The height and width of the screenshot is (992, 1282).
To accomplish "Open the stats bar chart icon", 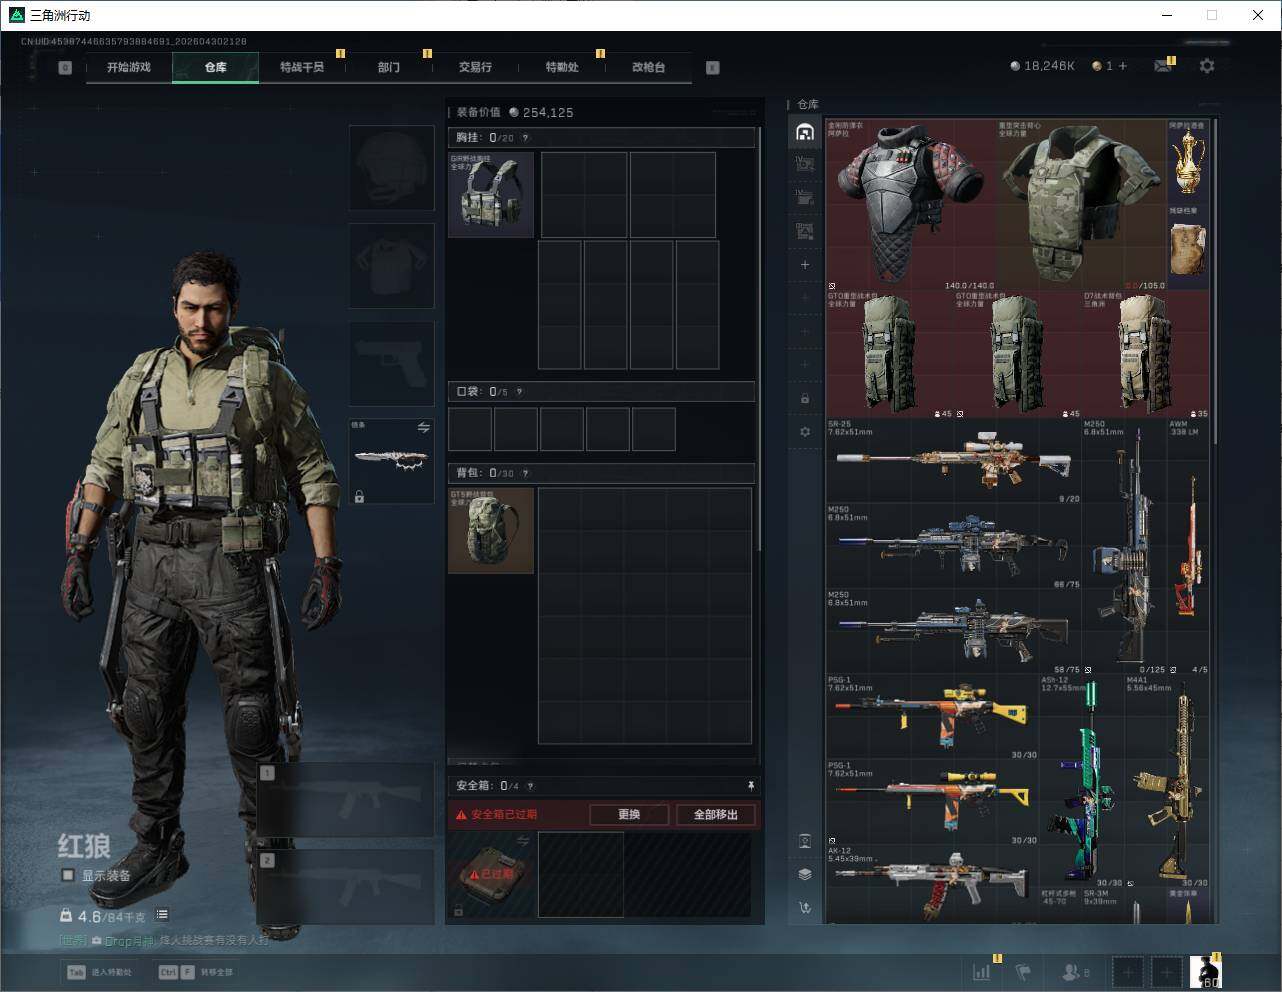I will [x=982, y=971].
